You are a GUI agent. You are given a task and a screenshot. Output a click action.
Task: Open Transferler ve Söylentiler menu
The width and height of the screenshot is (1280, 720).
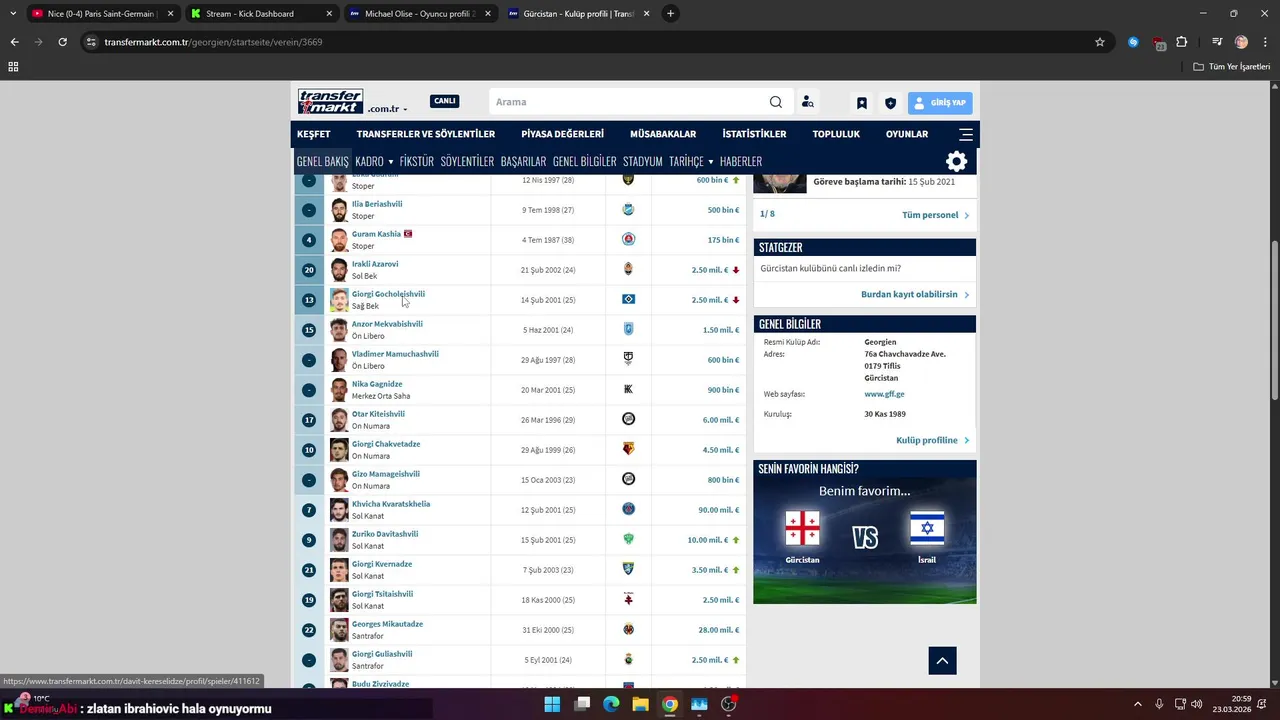tap(426, 134)
